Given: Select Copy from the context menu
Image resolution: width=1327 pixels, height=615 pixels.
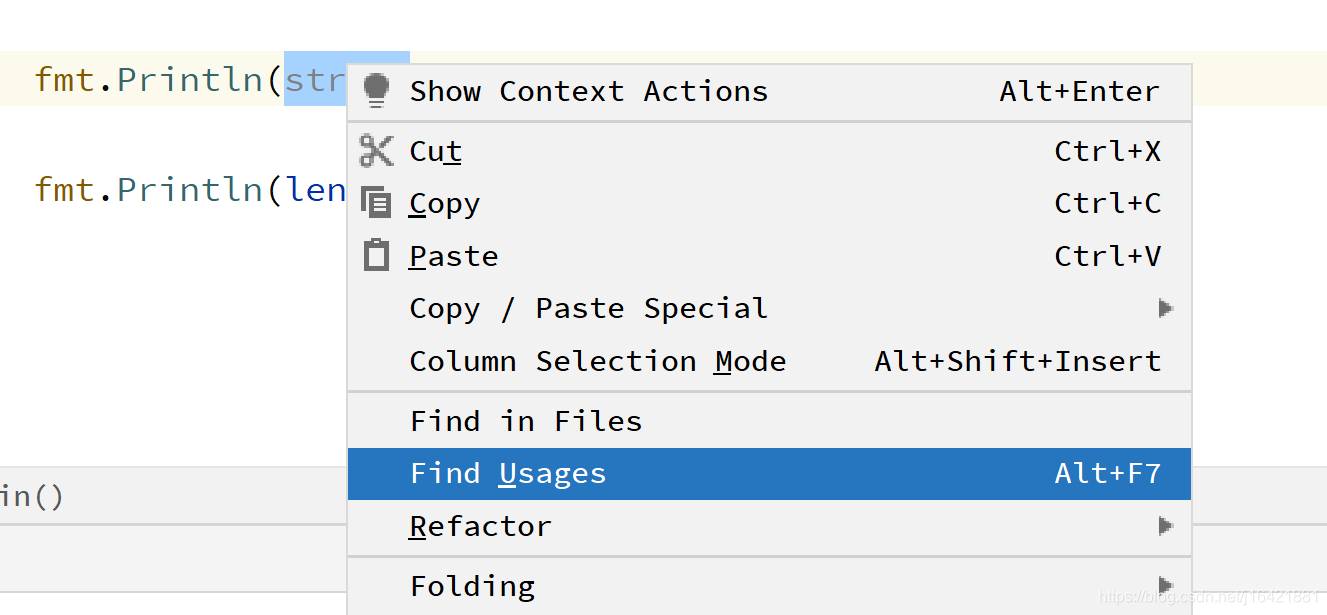Looking at the screenshot, I should pyautogui.click(x=443, y=202).
